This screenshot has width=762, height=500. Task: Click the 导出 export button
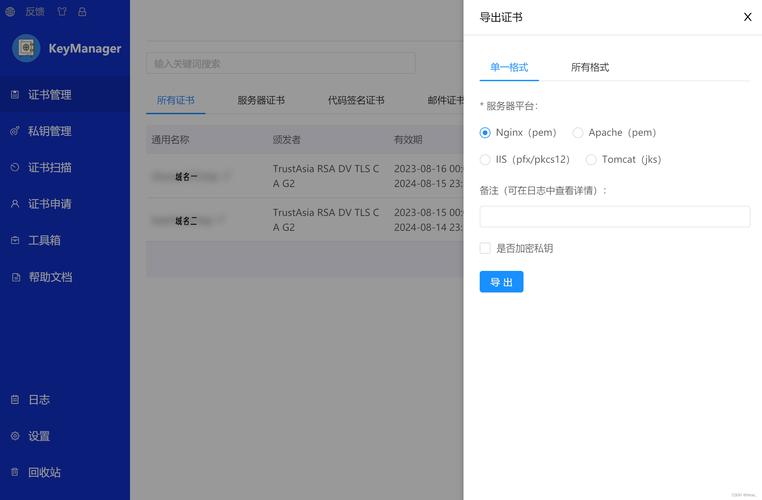[x=502, y=282]
